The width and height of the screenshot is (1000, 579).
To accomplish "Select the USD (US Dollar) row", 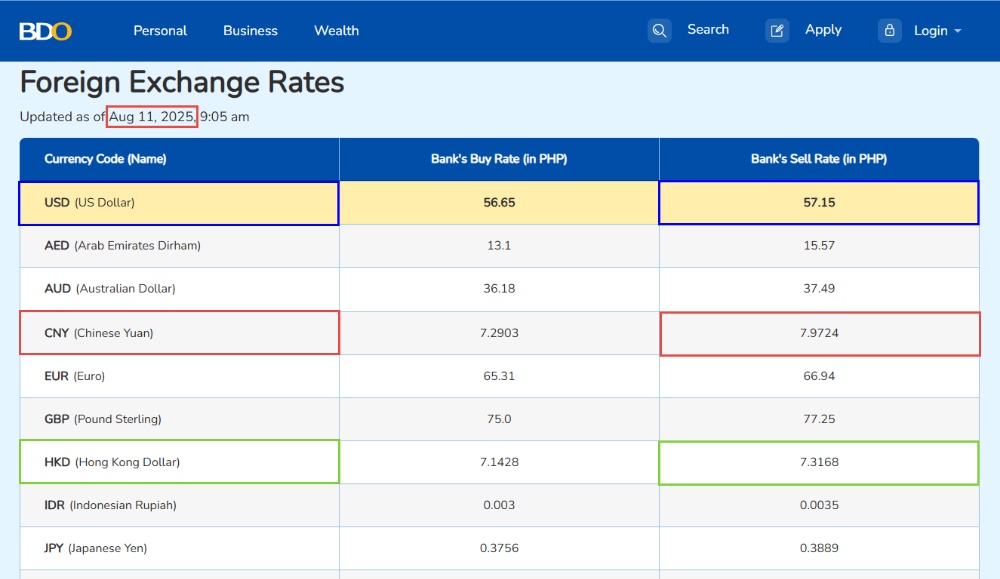I will pos(499,203).
